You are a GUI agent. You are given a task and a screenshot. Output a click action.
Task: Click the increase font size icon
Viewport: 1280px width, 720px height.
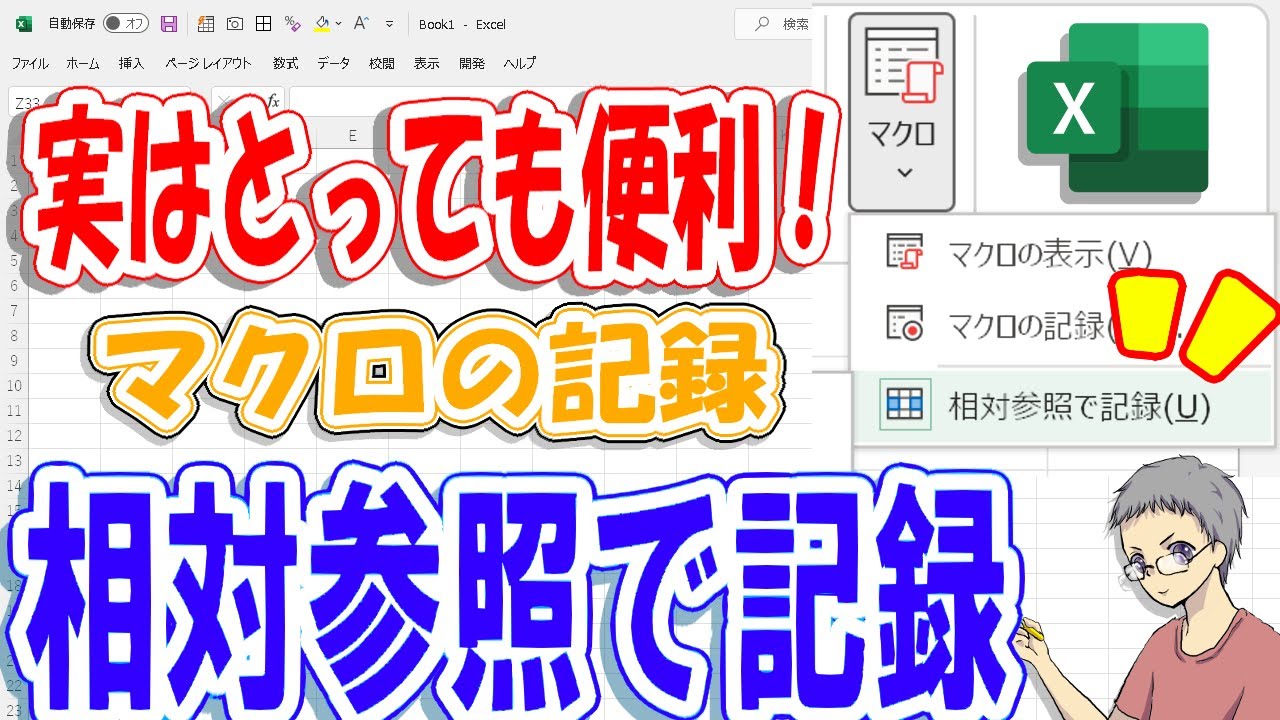(362, 24)
